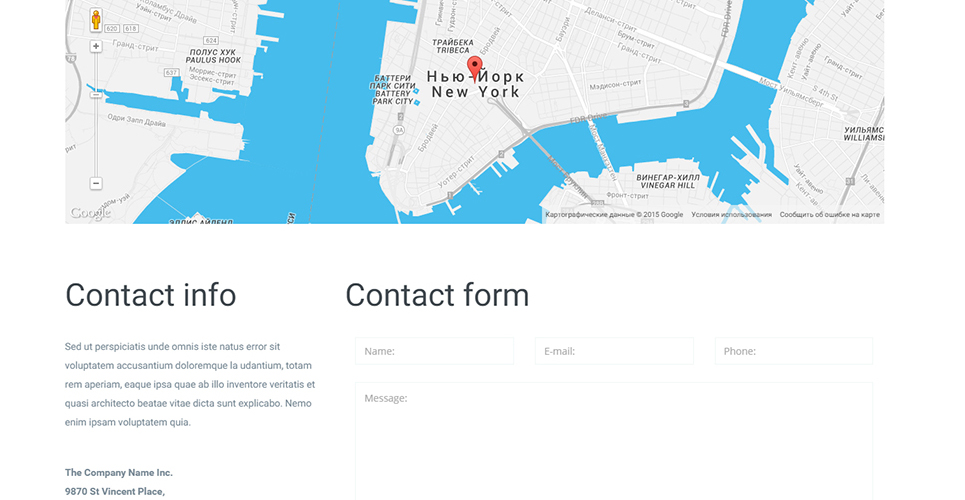This screenshot has height=500, width=965.
Task: Click the Мэдисон-стрит street label
Action: 615,86
